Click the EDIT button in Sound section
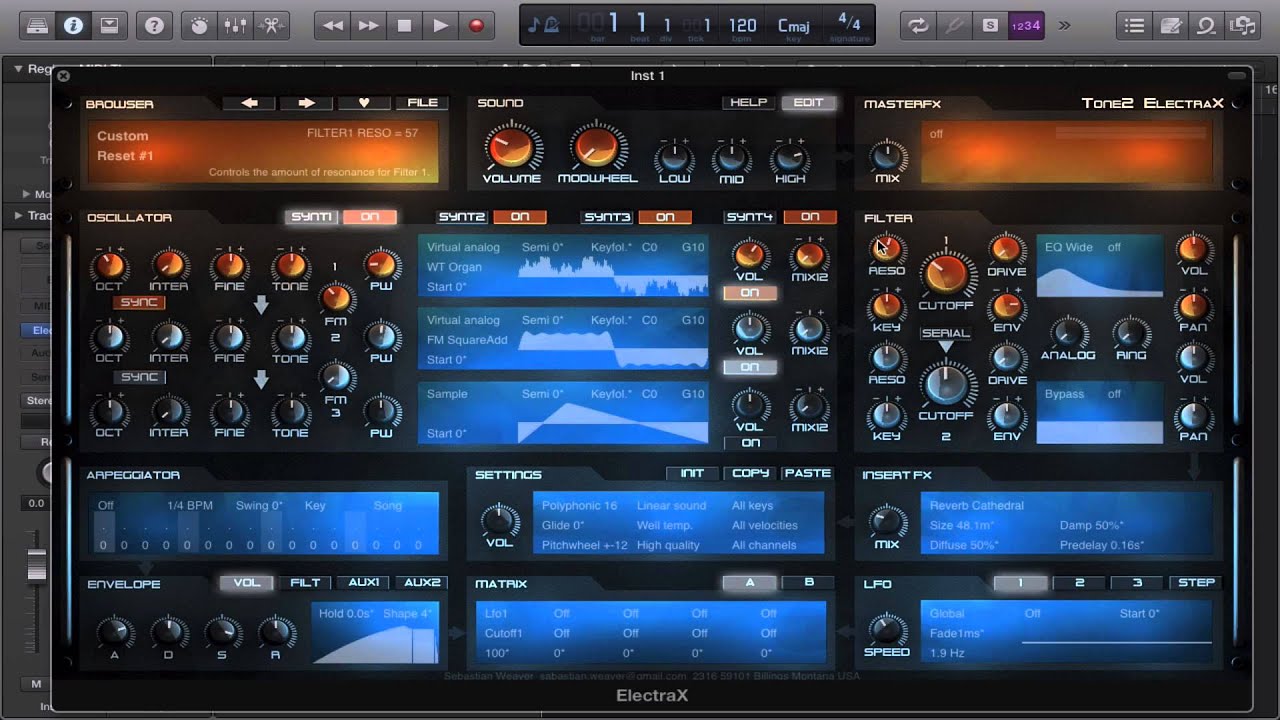 pos(808,103)
